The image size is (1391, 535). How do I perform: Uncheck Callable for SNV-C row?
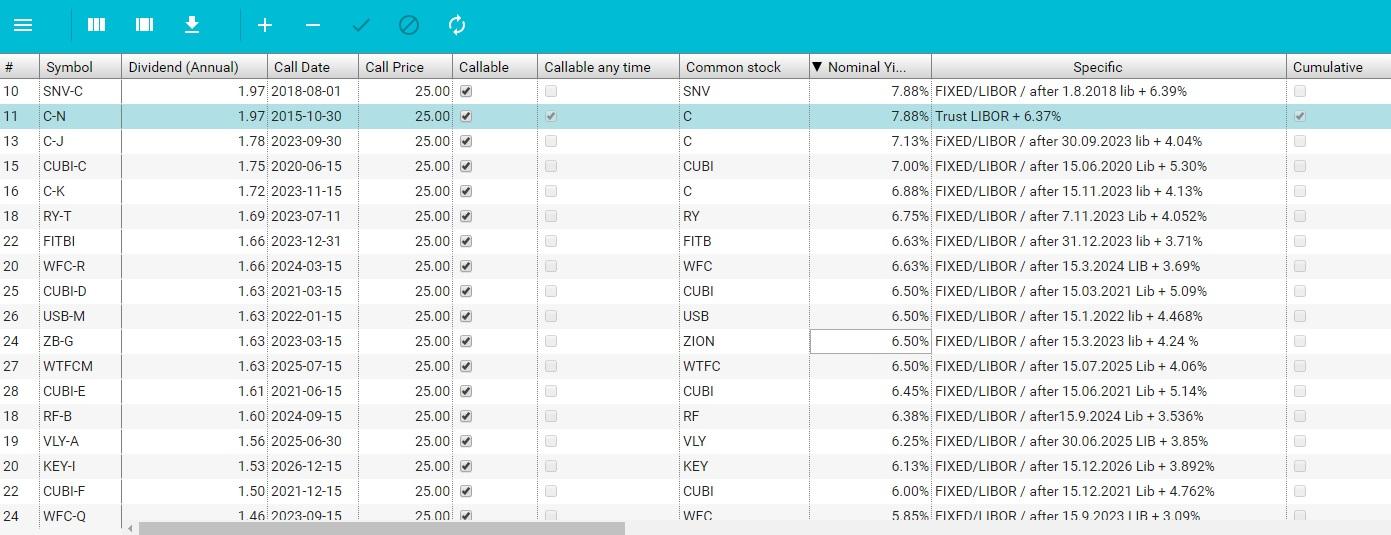tap(466, 91)
